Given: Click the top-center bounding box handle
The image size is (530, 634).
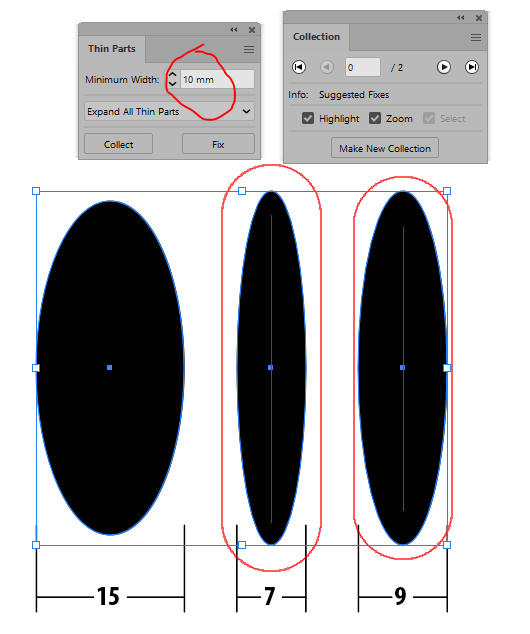Looking at the screenshot, I should pos(242,191).
